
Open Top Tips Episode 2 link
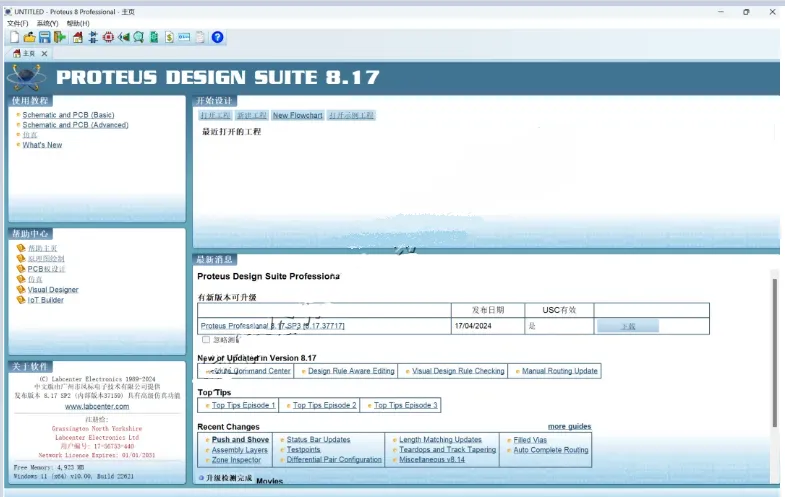point(324,405)
